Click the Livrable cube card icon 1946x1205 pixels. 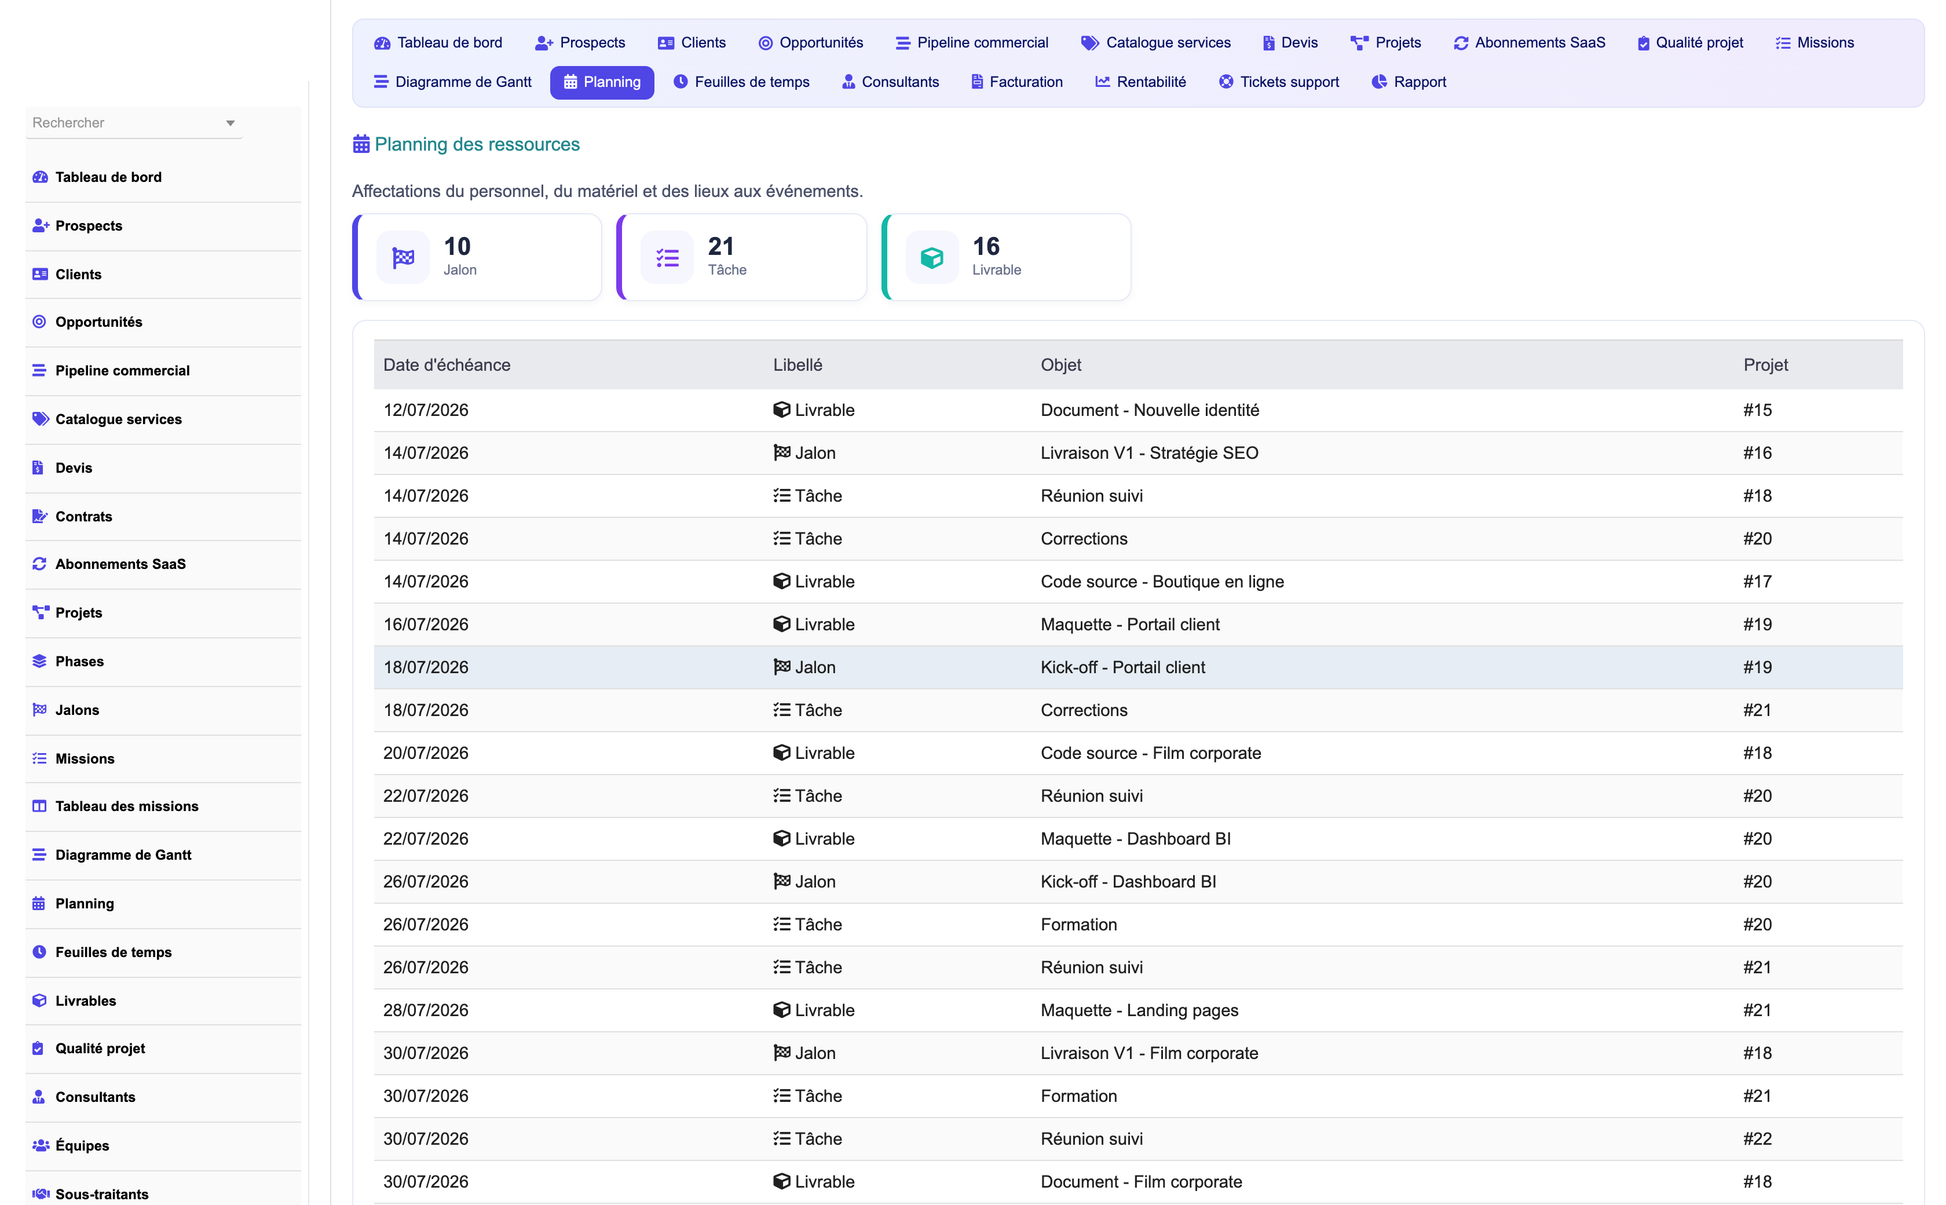(x=932, y=258)
